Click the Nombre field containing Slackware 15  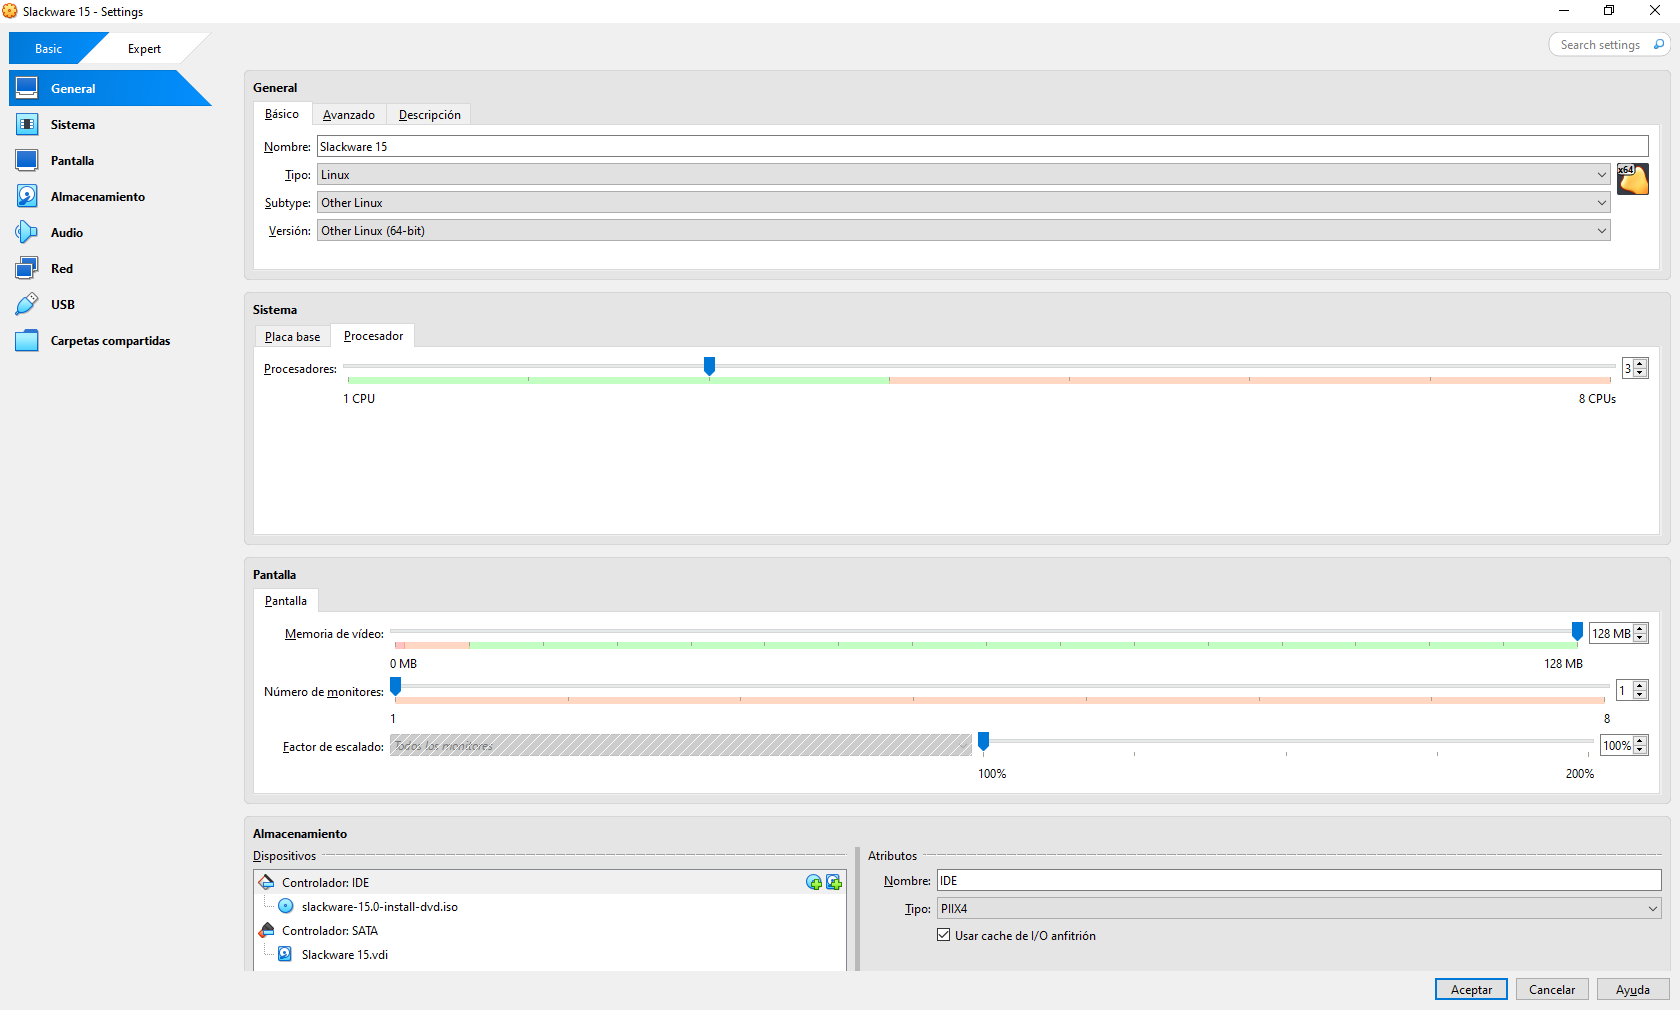tap(982, 146)
